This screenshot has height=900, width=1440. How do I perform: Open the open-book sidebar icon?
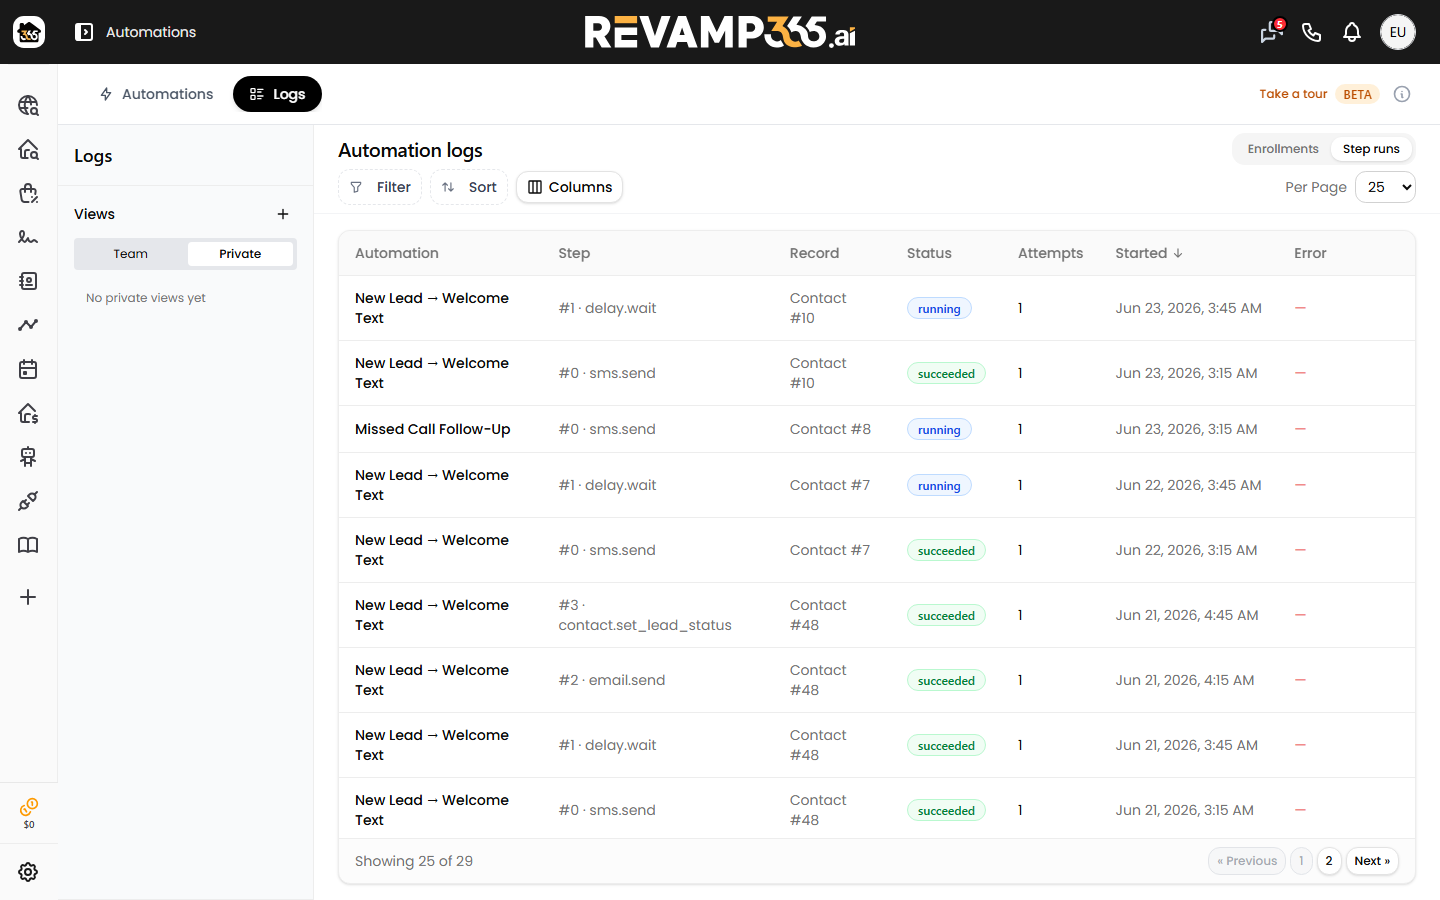click(28, 545)
